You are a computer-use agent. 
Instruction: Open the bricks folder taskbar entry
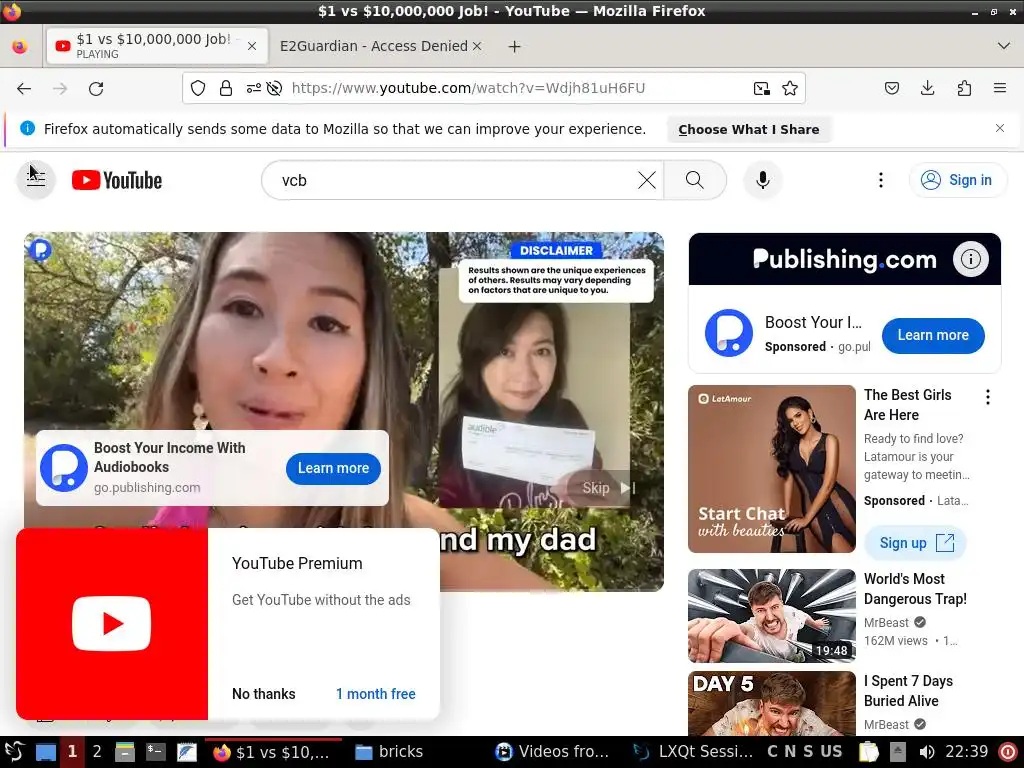389,752
